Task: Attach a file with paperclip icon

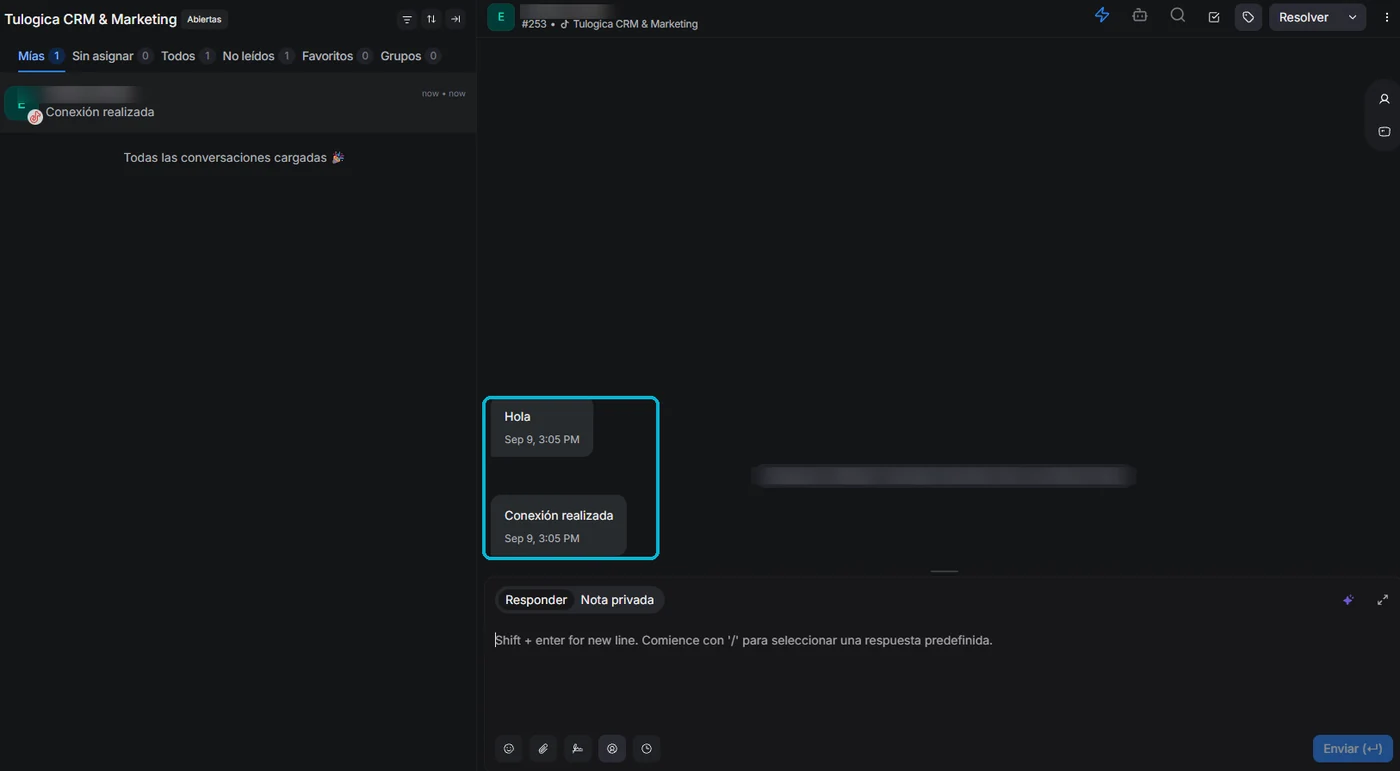Action: (x=543, y=748)
